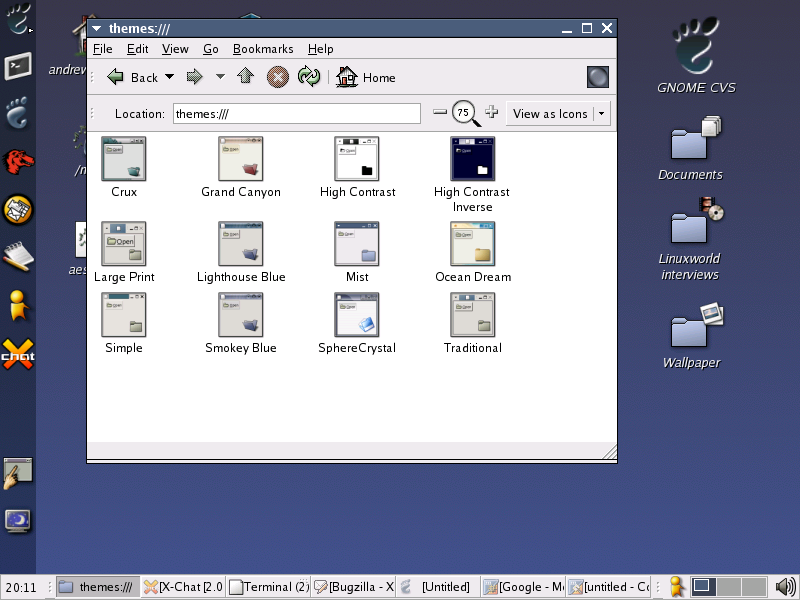Click the hand-and-window panel icon
Viewport: 800px width, 600px height.
pyautogui.click(x=18, y=473)
